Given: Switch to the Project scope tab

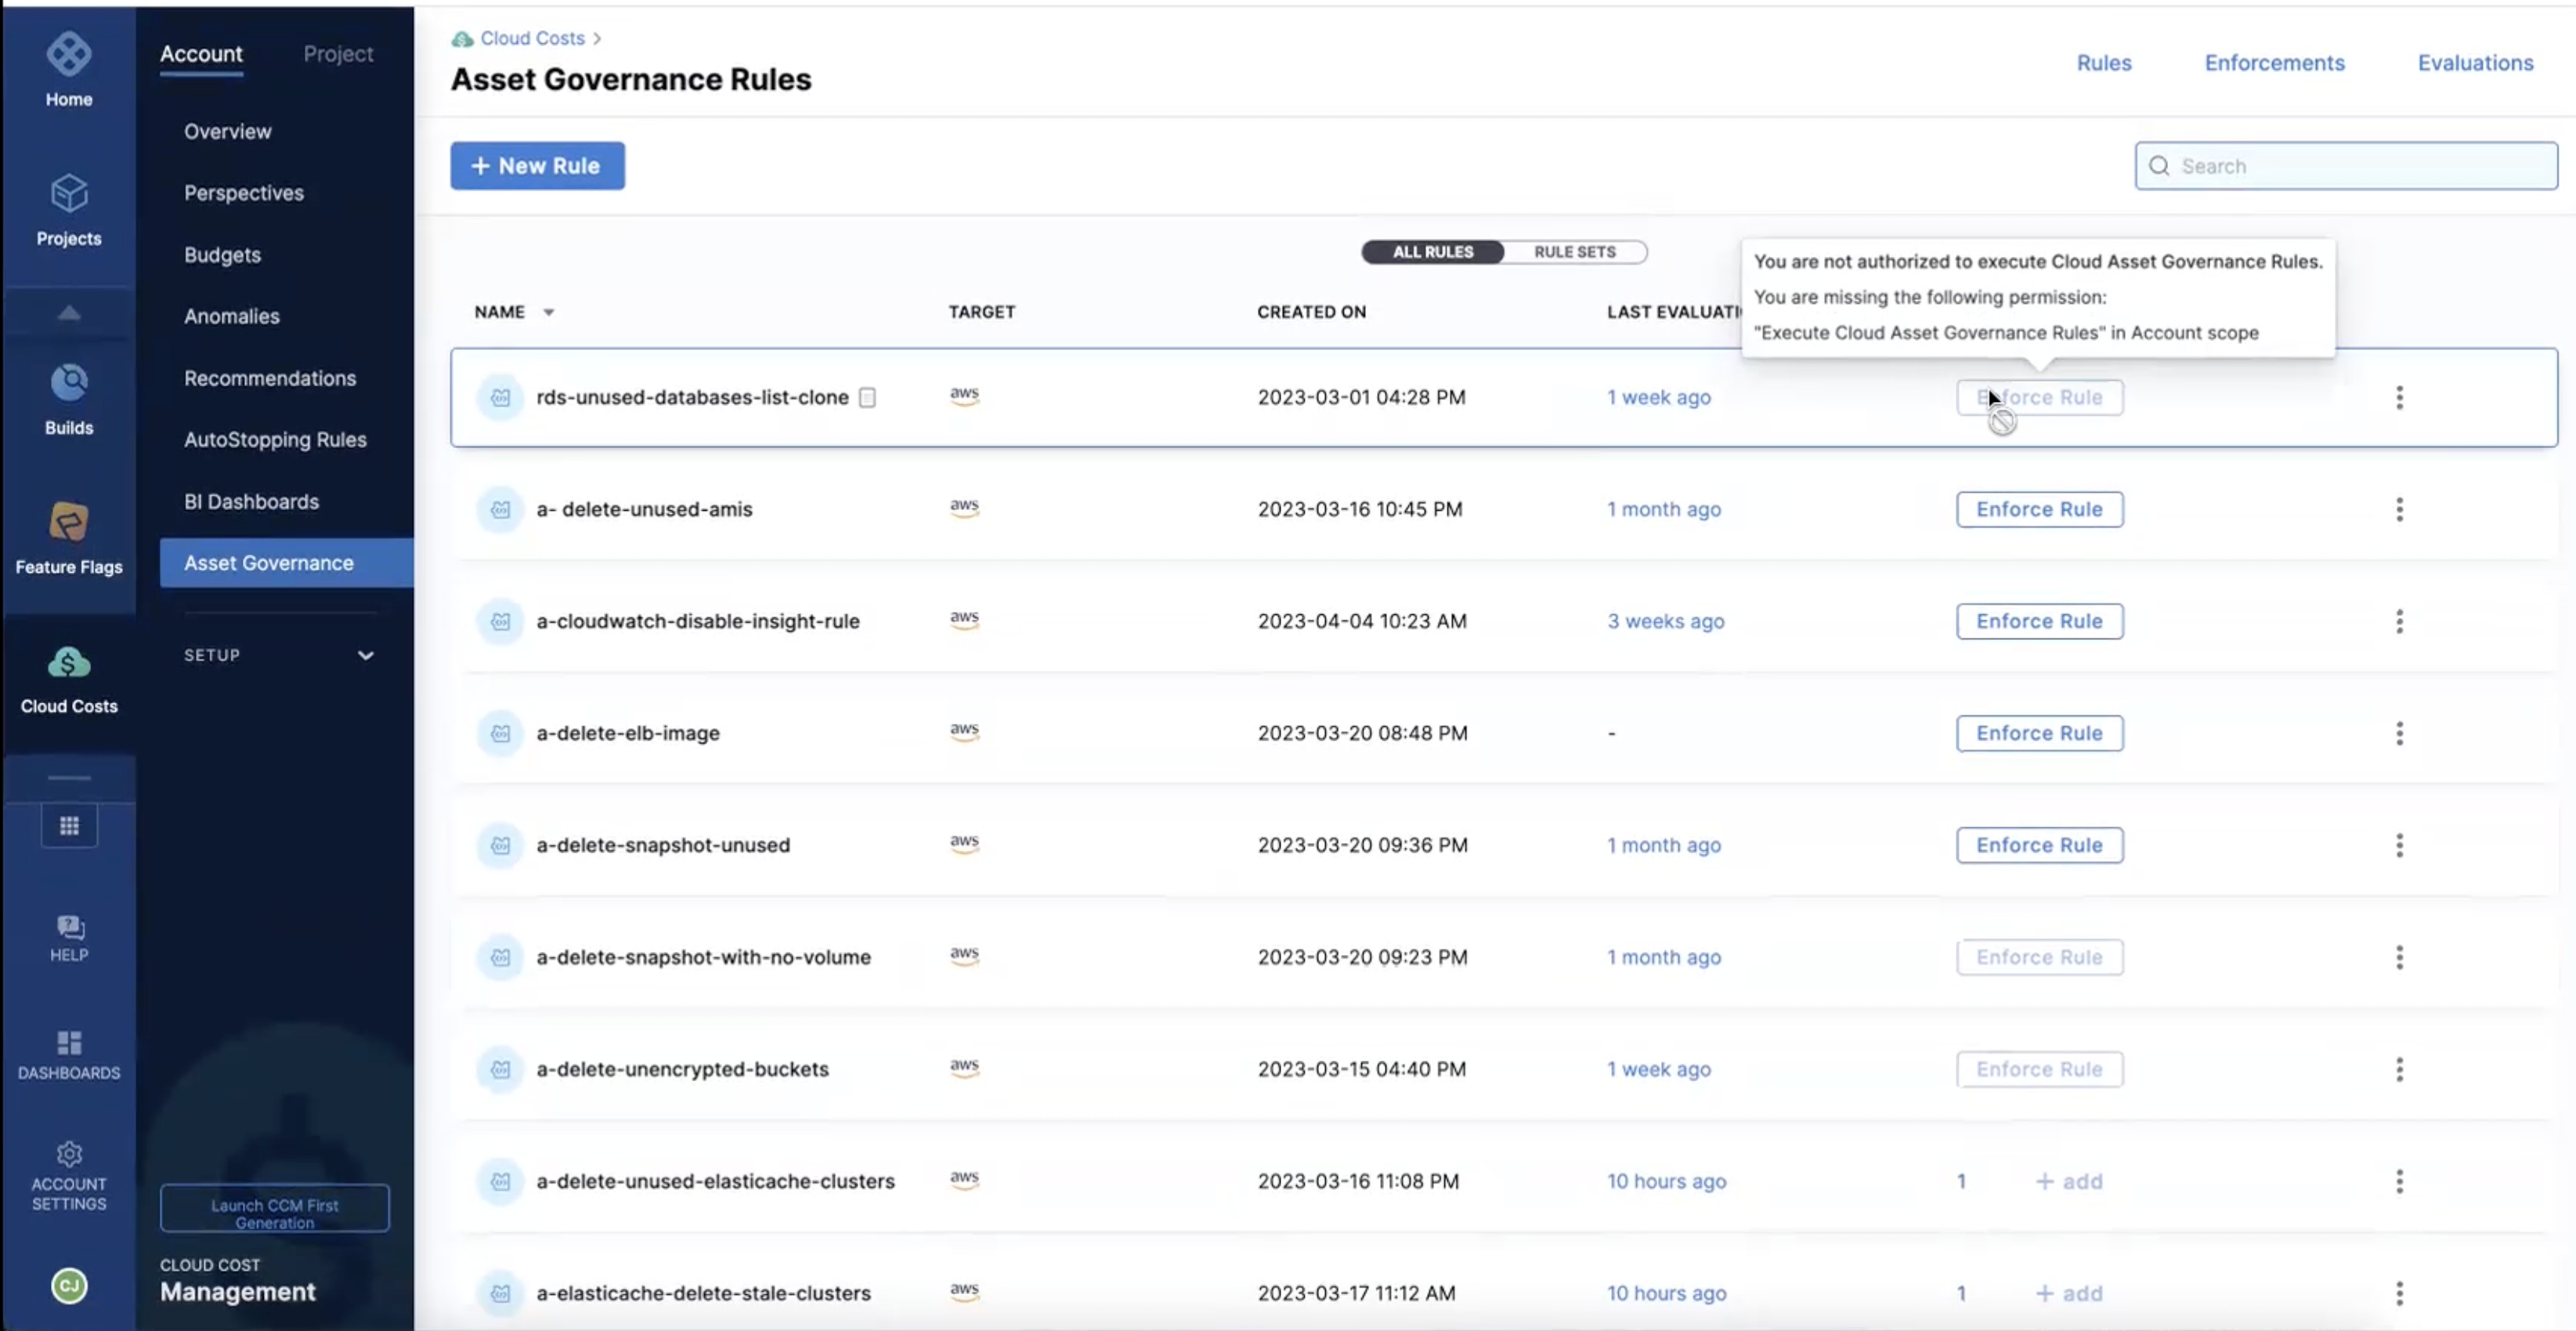Looking at the screenshot, I should [338, 54].
